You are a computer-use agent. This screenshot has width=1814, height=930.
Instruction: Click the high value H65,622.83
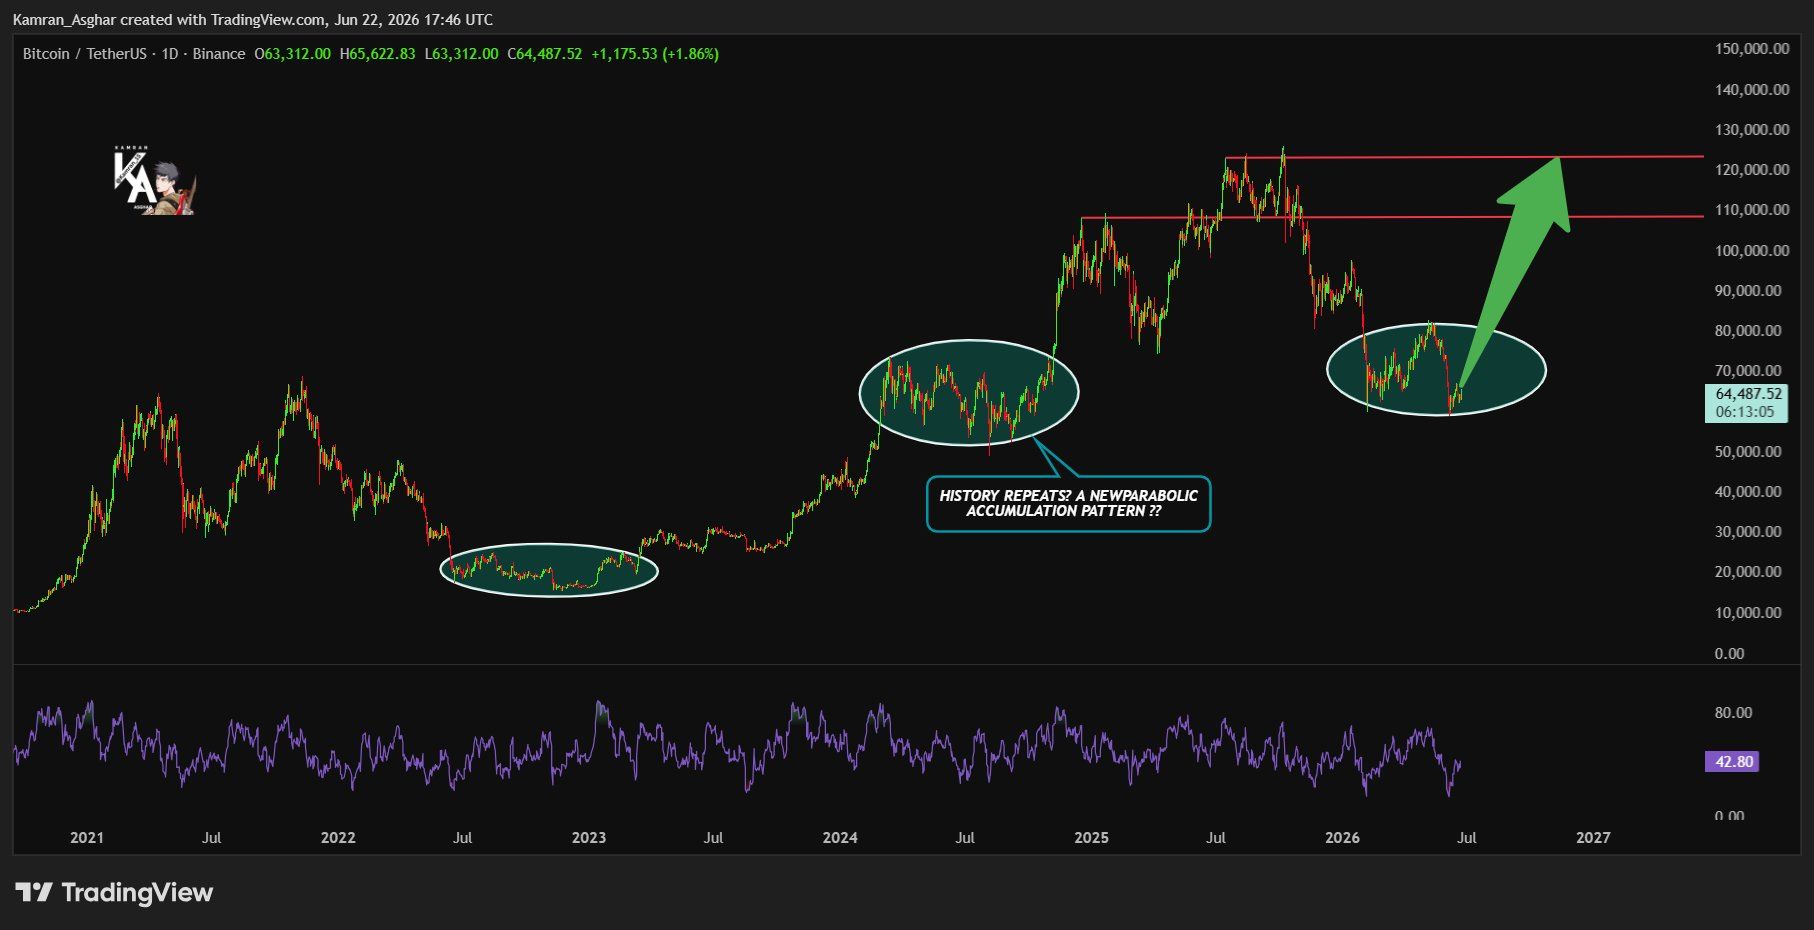377,54
